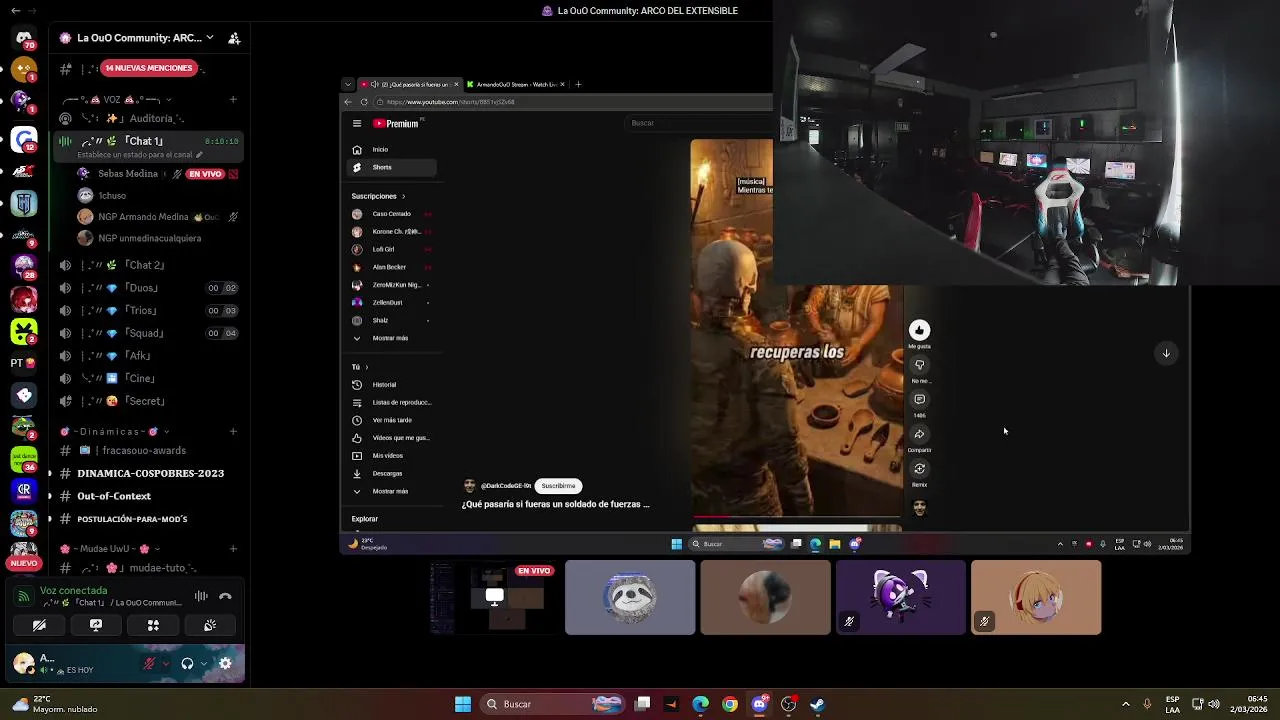The height and width of the screenshot is (720, 1280).
Task: Join the Duos voice channel
Action: (x=148, y=288)
